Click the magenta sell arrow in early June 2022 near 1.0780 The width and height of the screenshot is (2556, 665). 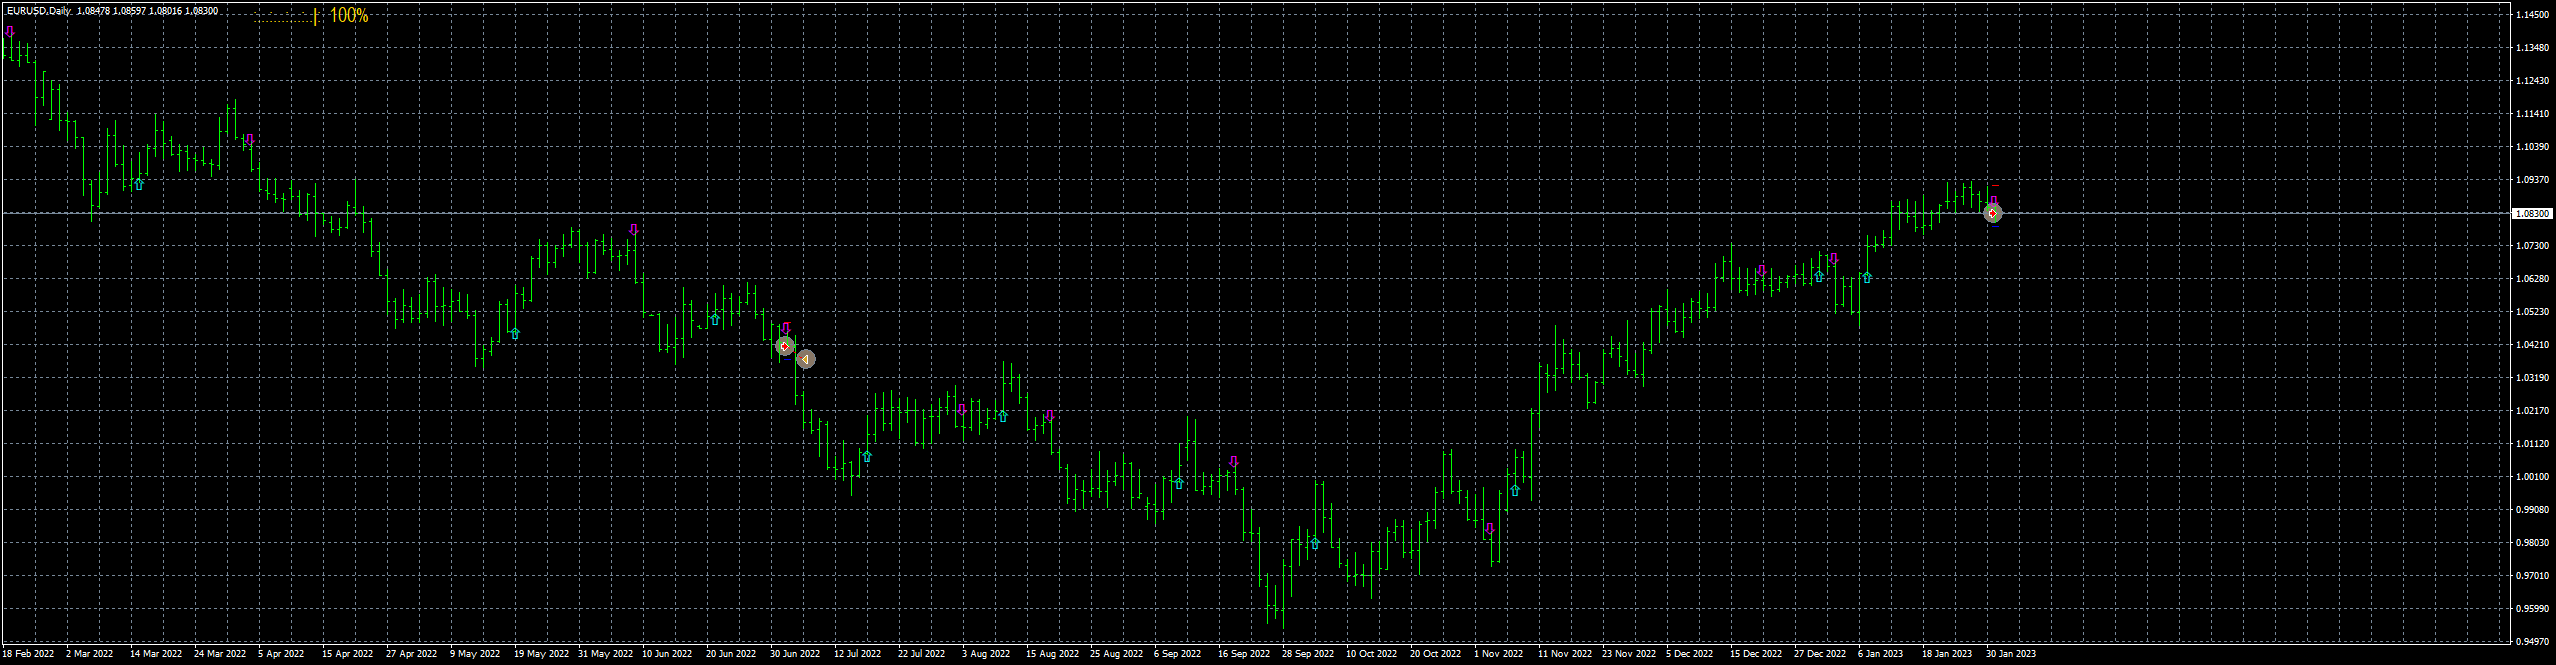634,230
